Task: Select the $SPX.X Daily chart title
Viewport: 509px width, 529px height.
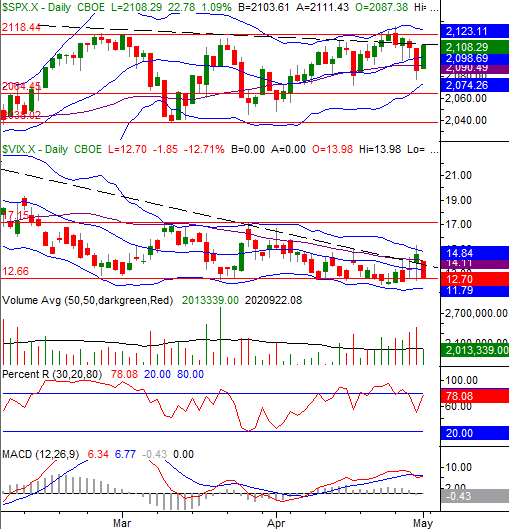Action: coord(36,7)
